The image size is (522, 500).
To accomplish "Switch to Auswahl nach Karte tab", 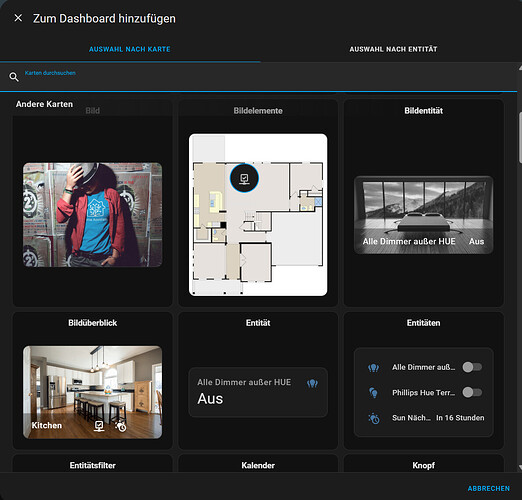I will [x=130, y=49].
